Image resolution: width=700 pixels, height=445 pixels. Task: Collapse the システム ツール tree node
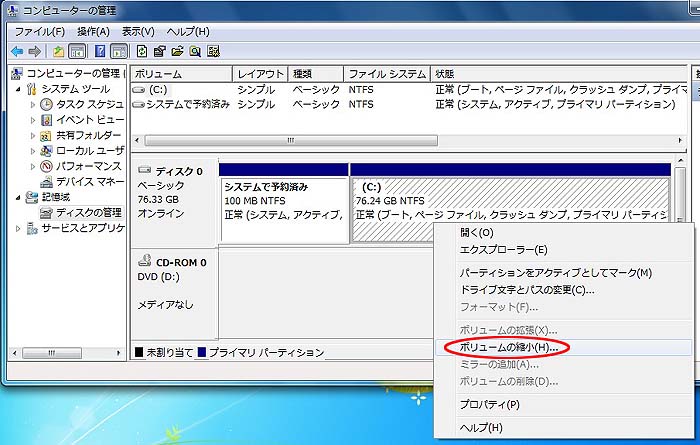tap(19, 90)
